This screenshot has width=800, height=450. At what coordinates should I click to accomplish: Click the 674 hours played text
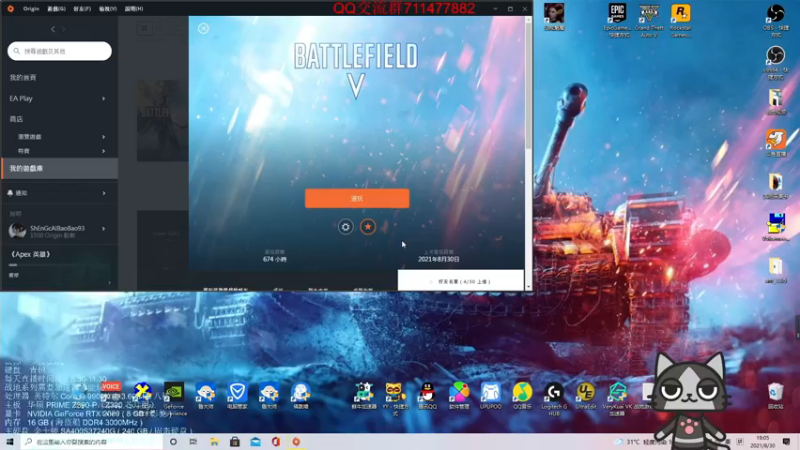coord(274,259)
